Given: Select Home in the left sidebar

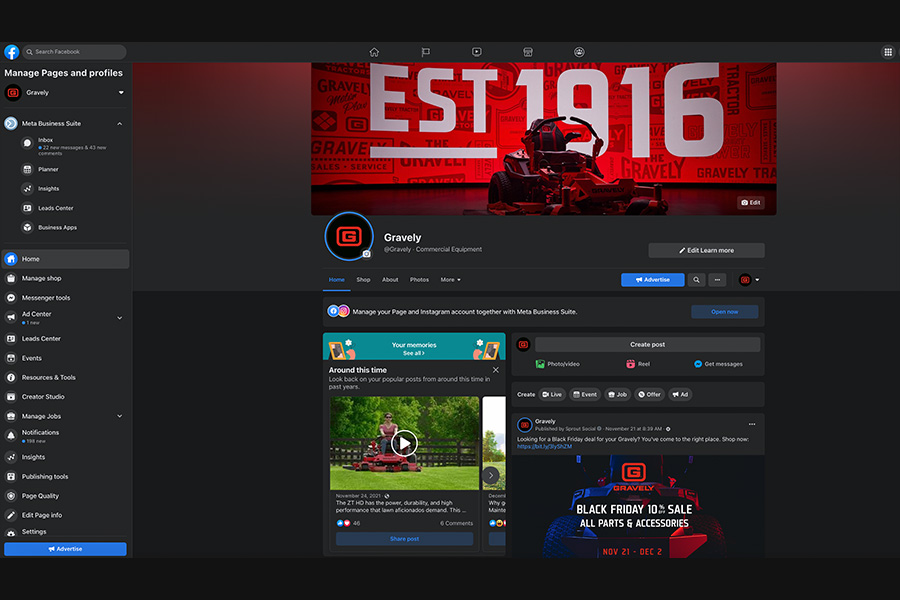Looking at the screenshot, I should (x=65, y=259).
